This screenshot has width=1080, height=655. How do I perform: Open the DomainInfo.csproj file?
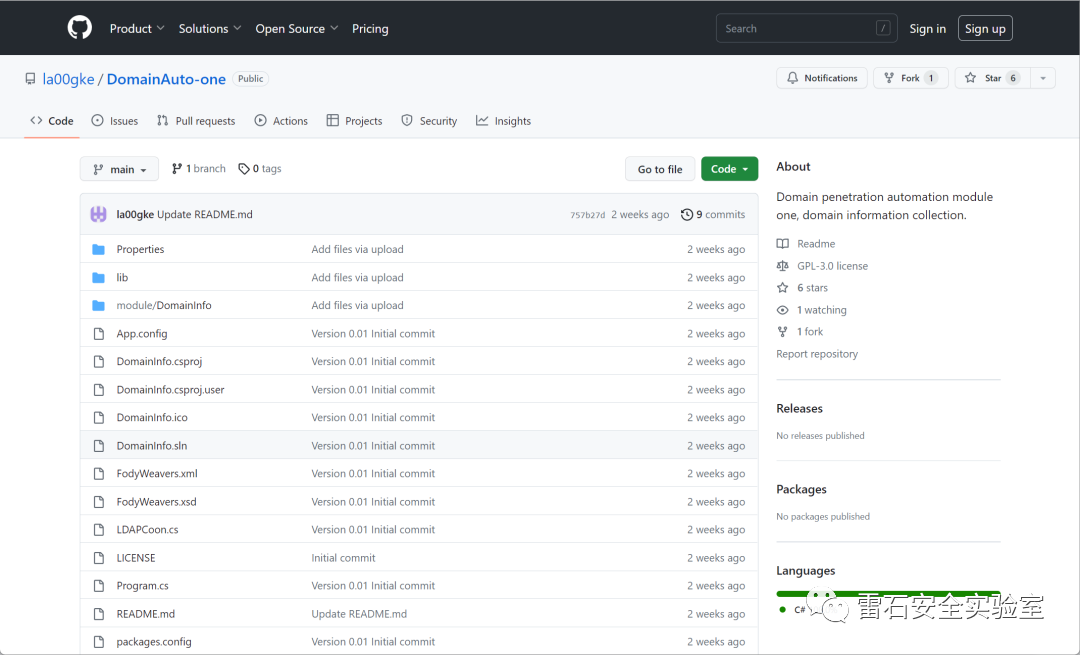[x=159, y=361]
